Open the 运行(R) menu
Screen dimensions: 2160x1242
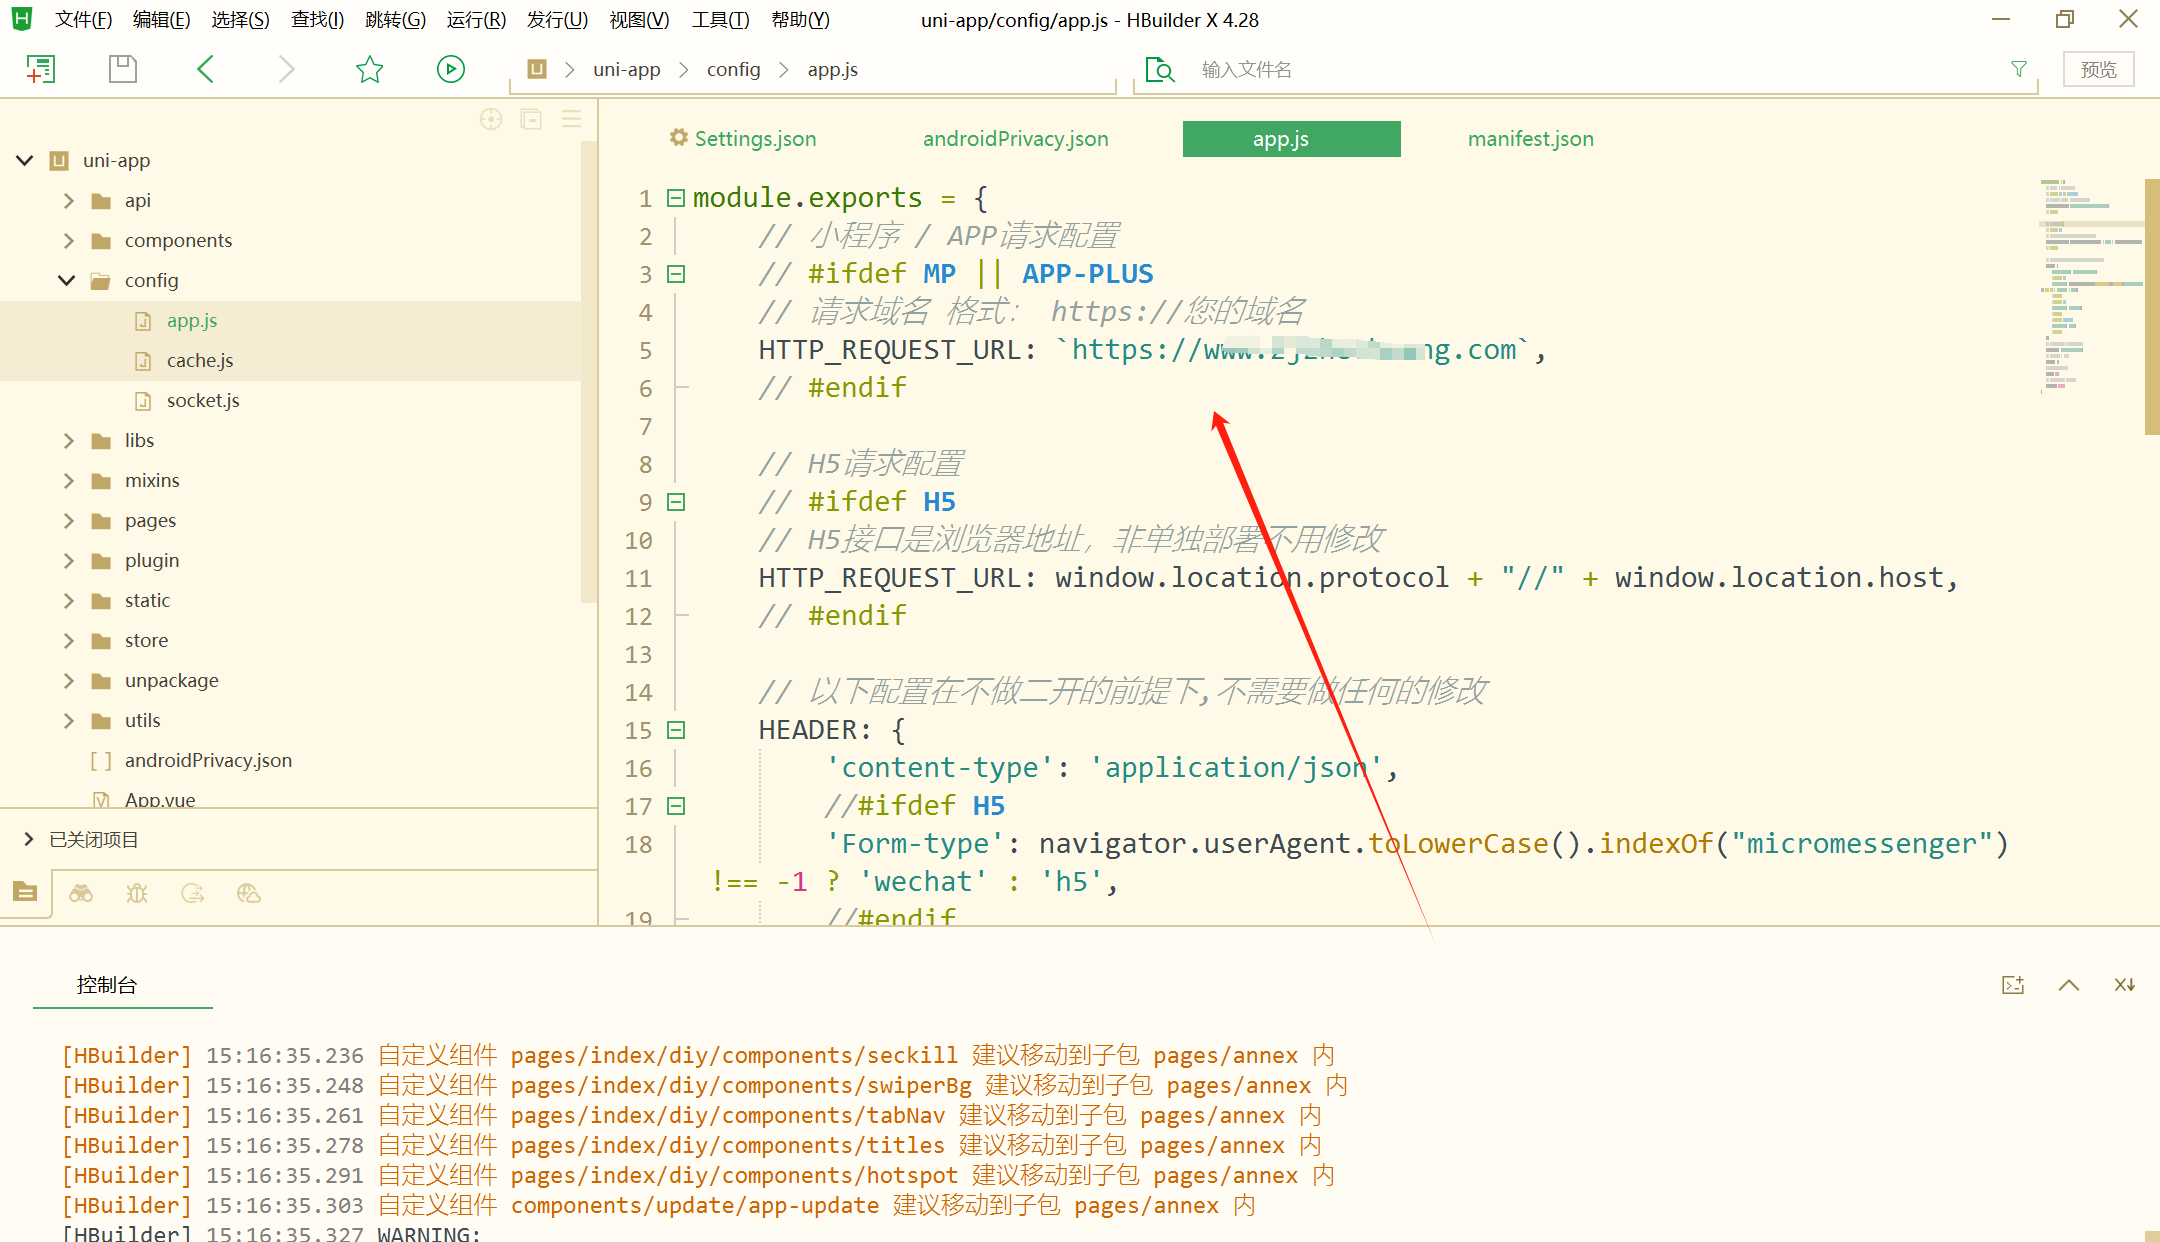476,20
